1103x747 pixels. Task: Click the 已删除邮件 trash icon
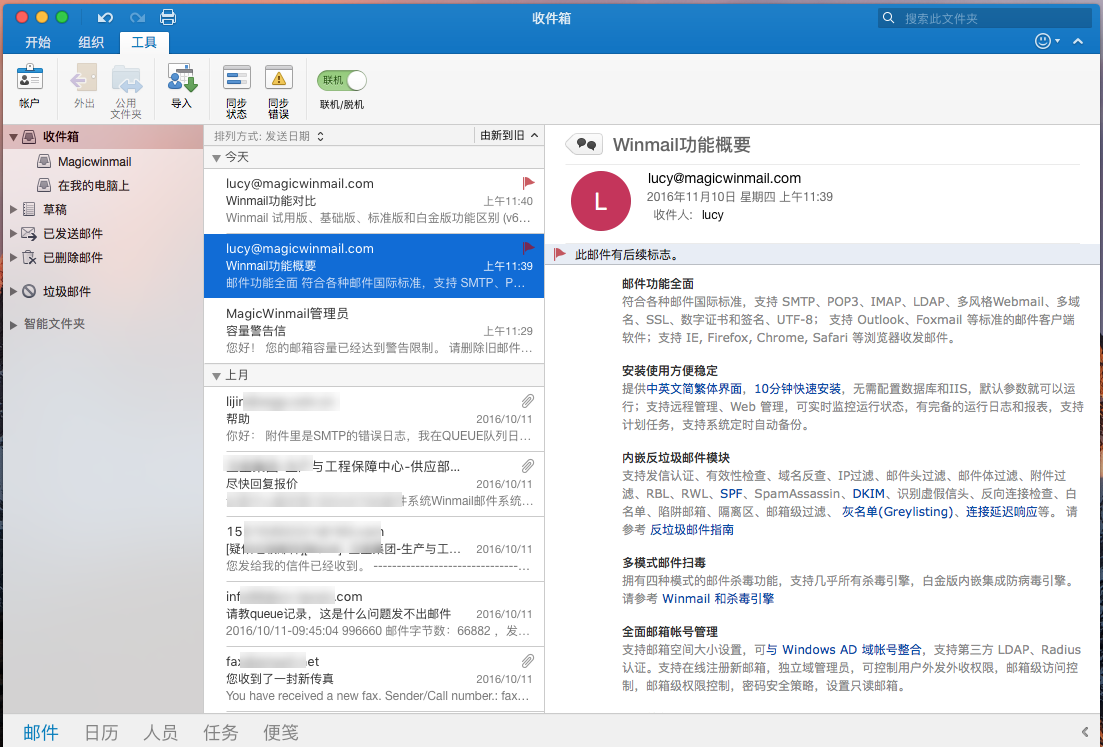pyautogui.click(x=29, y=257)
